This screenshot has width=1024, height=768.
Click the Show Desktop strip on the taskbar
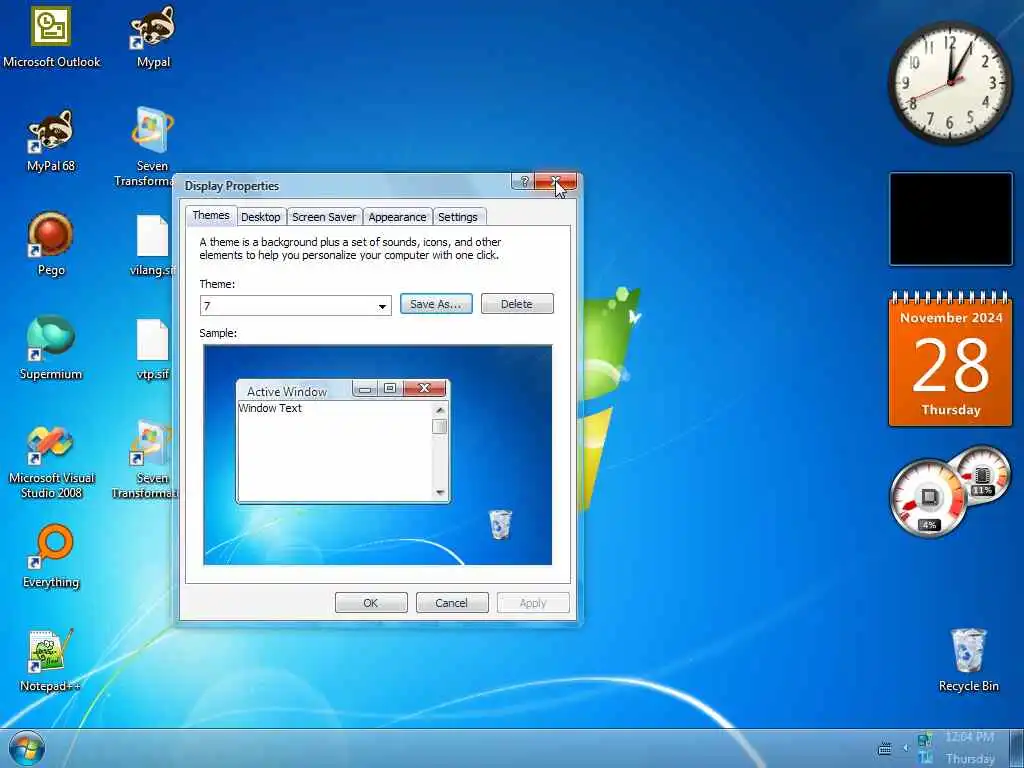(1016, 748)
